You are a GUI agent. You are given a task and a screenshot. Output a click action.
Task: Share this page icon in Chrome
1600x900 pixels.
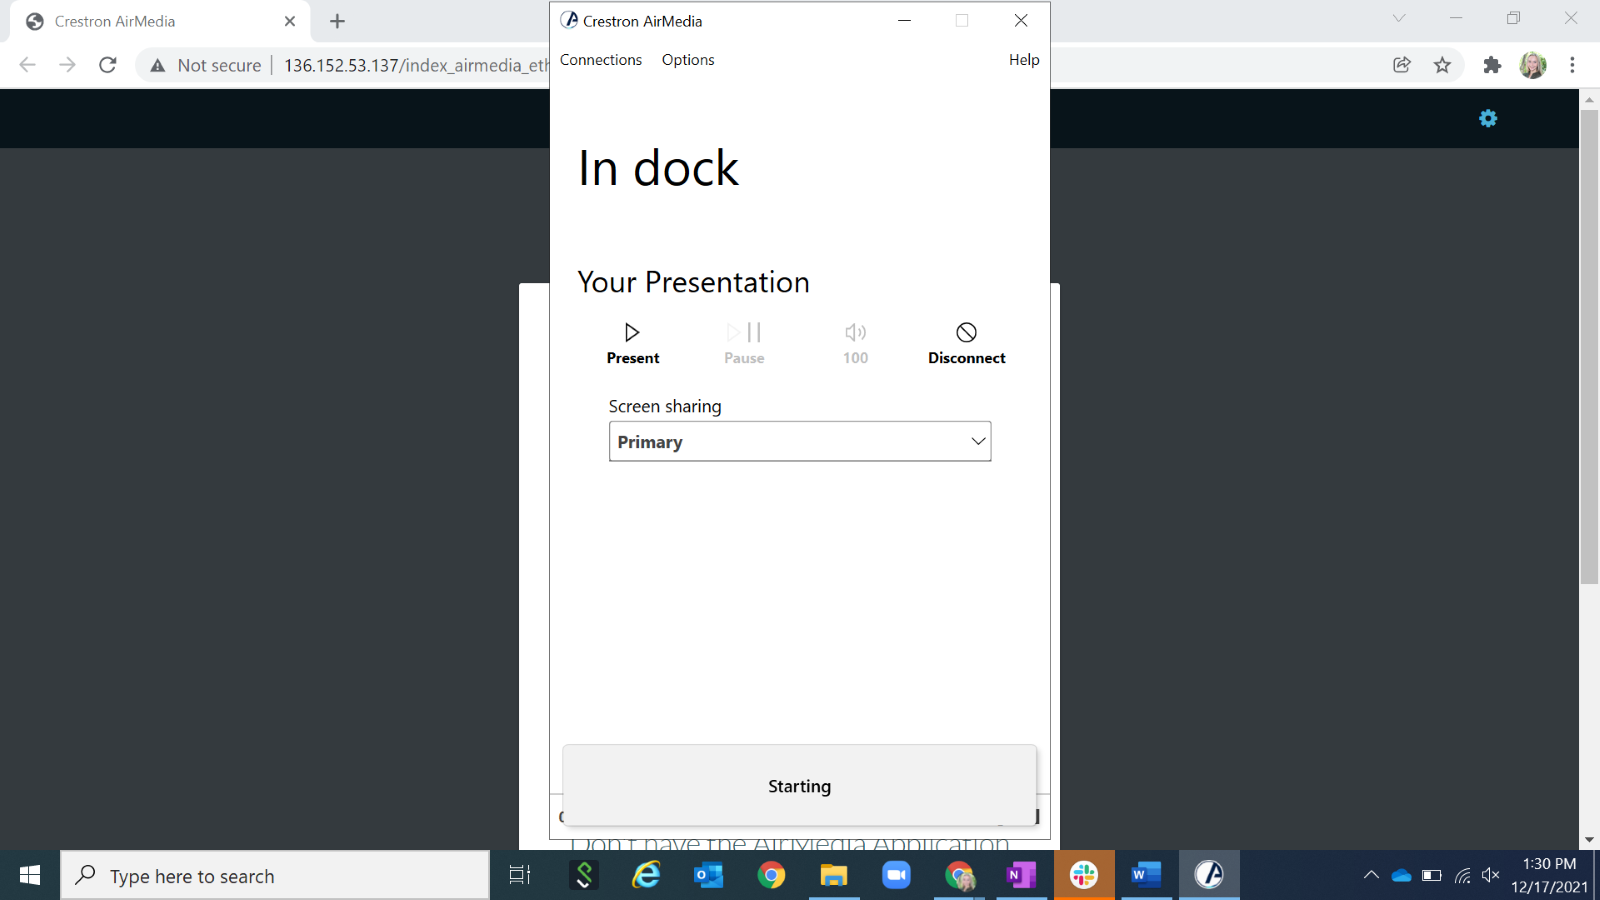click(x=1402, y=65)
